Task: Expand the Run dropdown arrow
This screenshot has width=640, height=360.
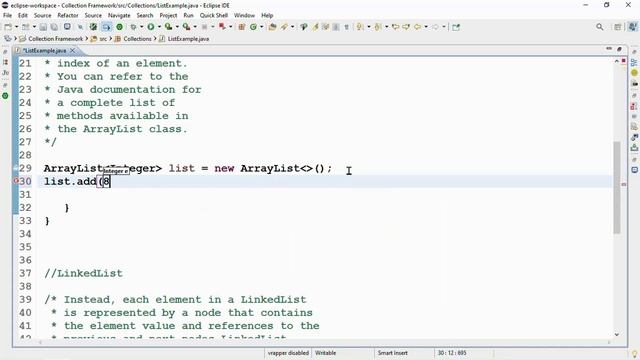Action: [159, 27]
